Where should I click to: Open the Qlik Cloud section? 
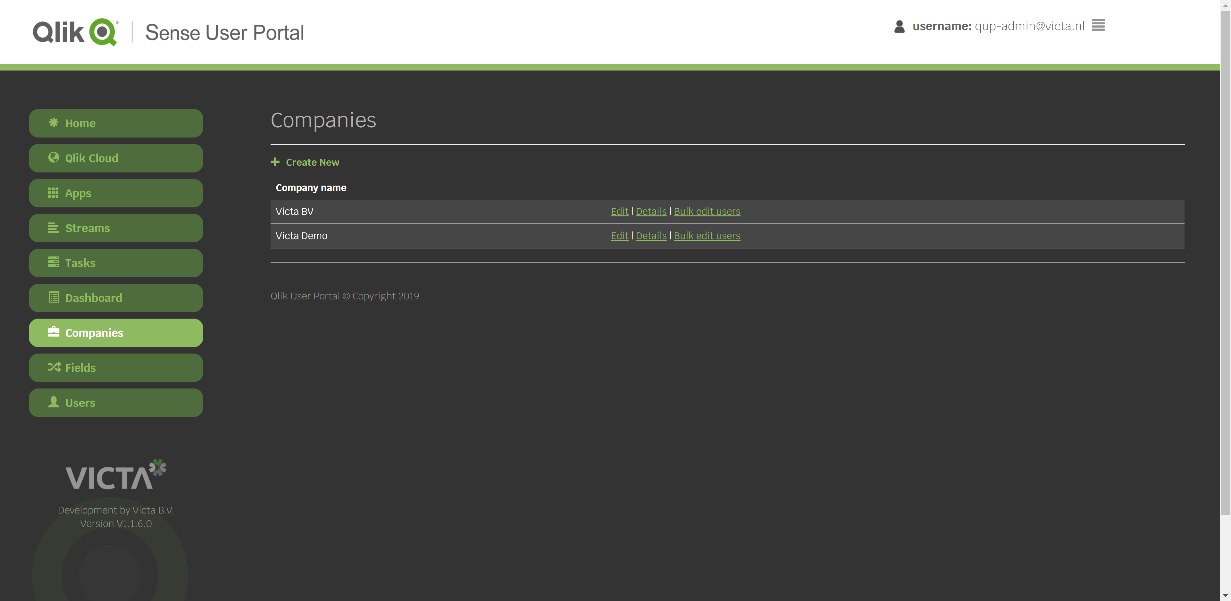click(x=116, y=158)
